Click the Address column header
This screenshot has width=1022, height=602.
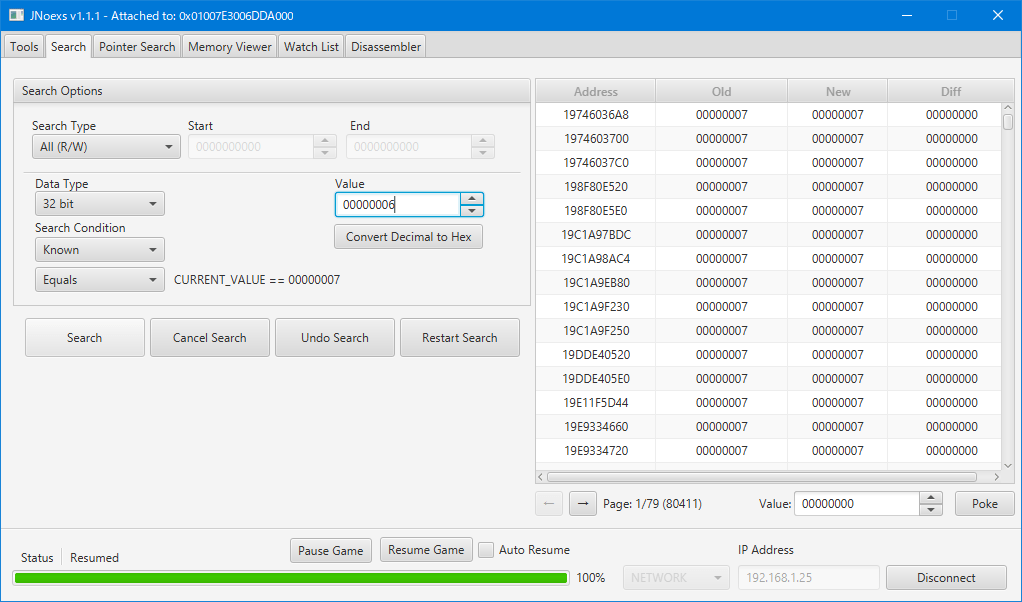pyautogui.click(x=596, y=91)
